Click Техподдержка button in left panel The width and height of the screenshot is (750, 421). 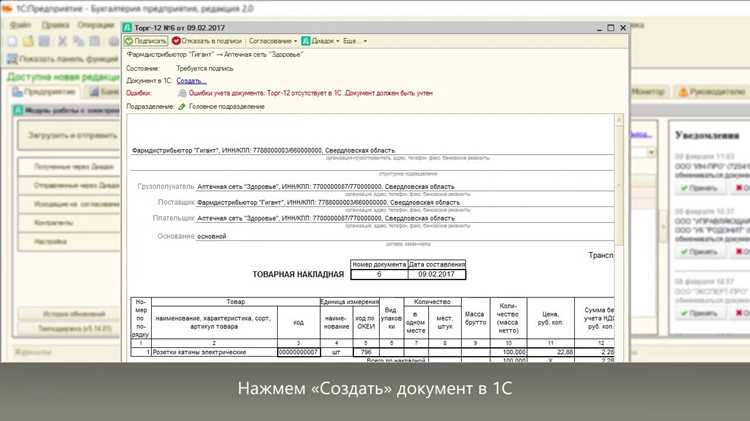(x=69, y=329)
